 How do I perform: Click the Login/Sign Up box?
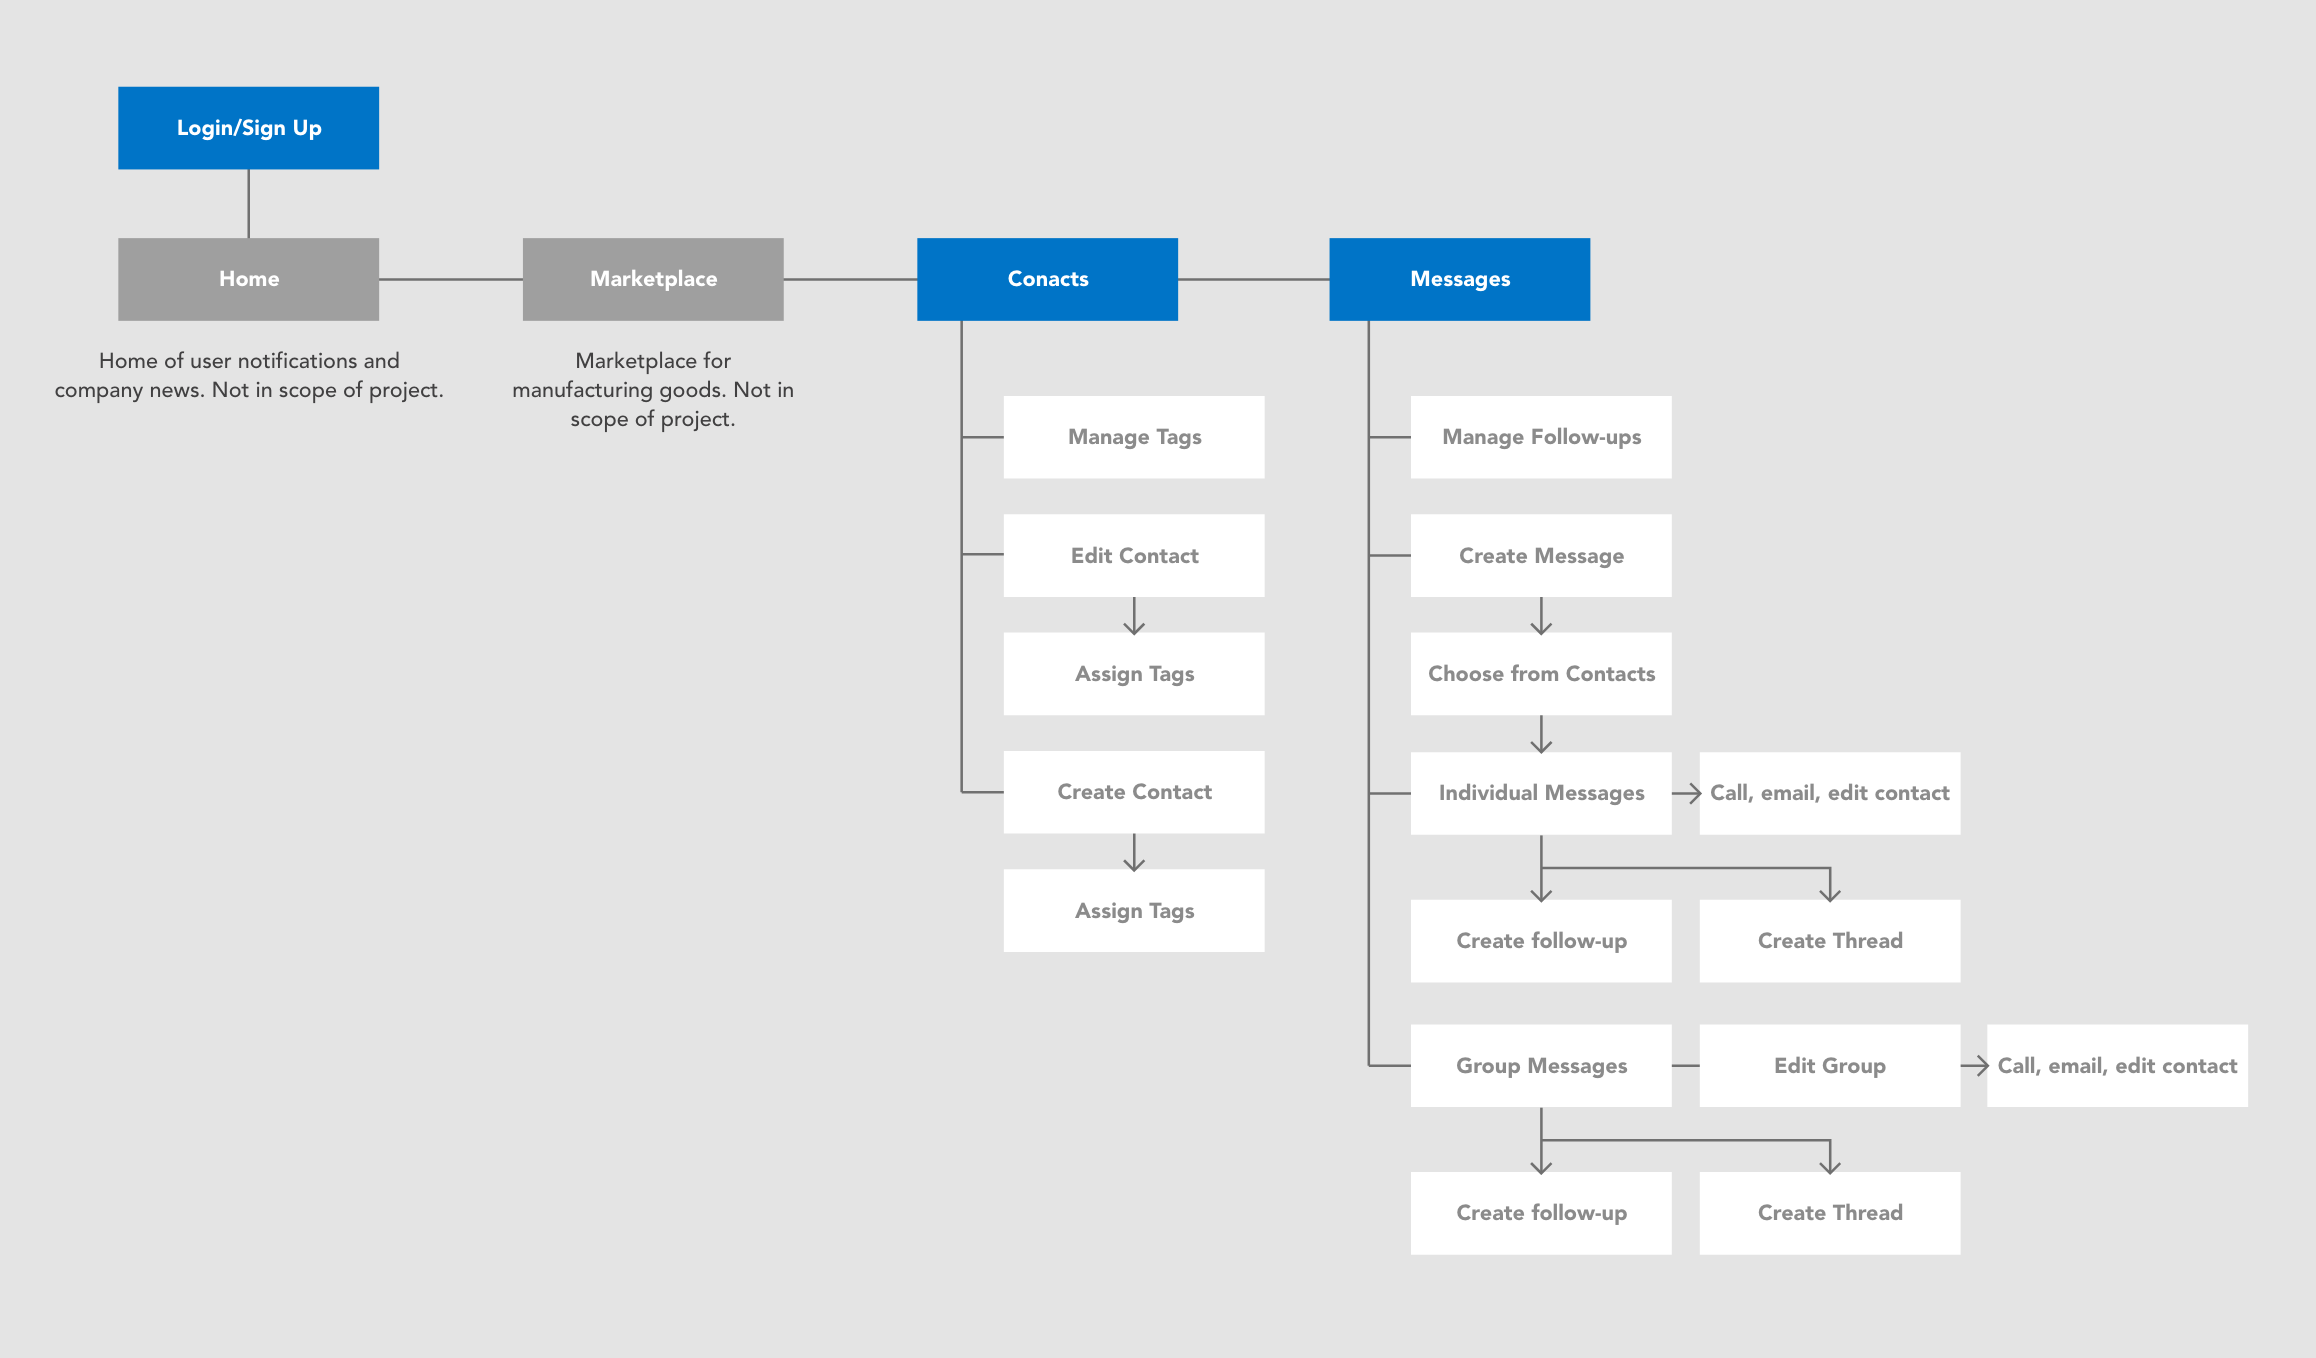coord(248,128)
